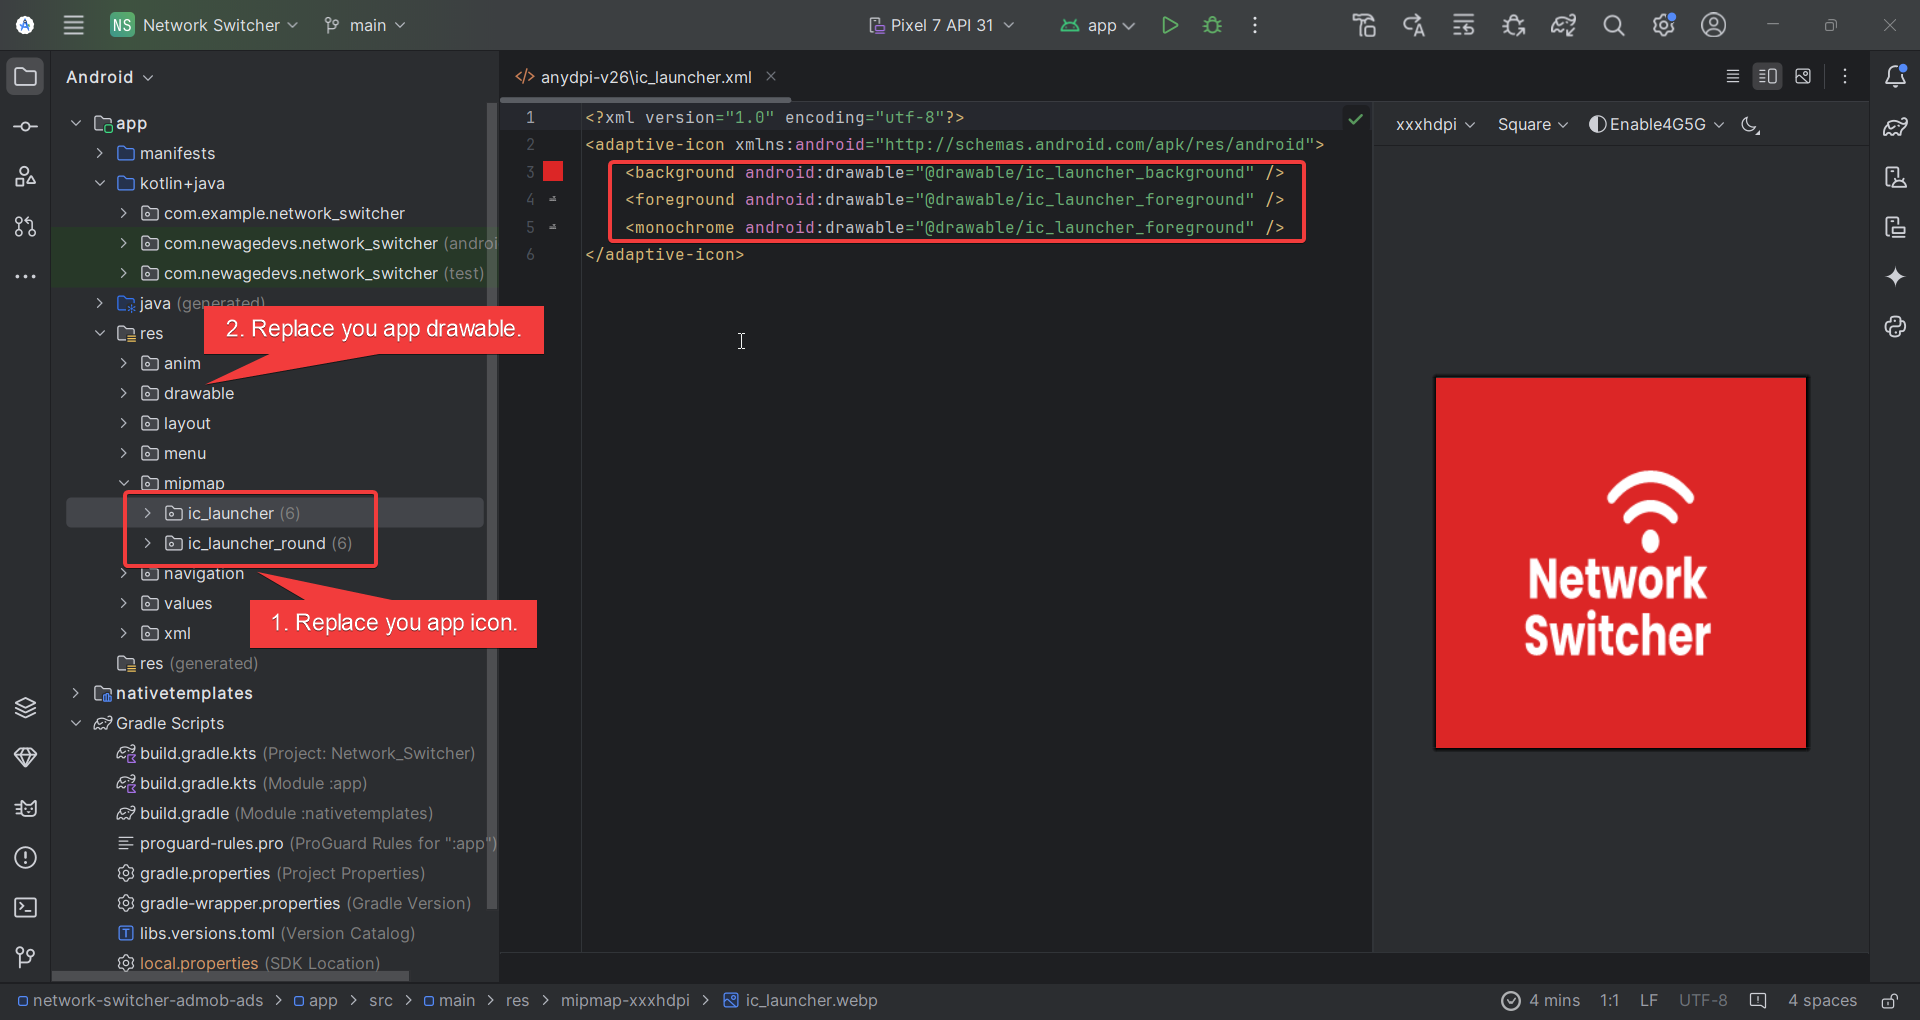Open the app run configuration dropdown

1098,25
